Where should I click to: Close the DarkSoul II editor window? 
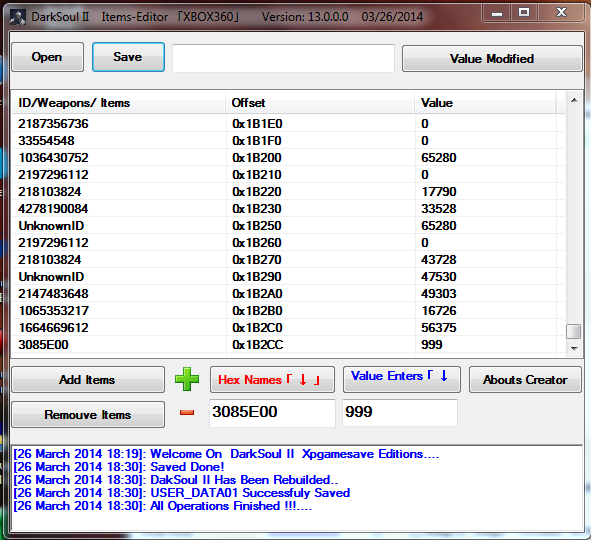(562, 13)
